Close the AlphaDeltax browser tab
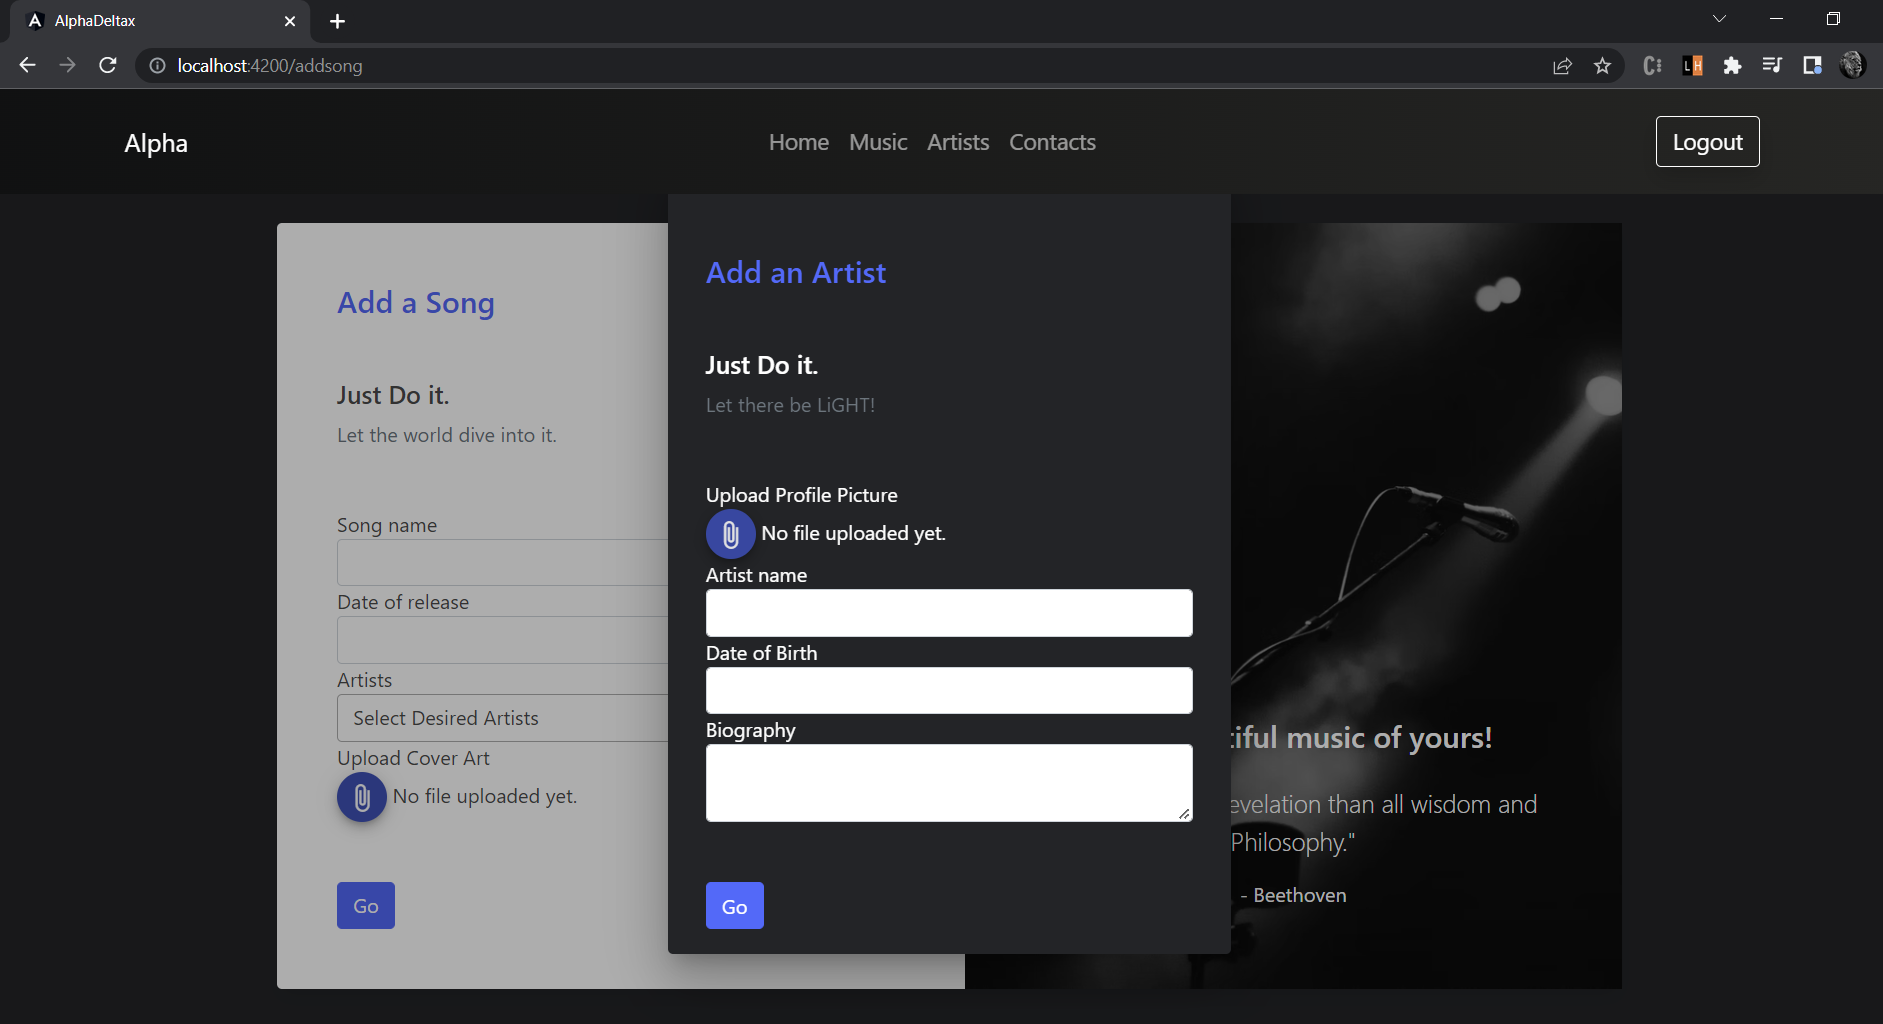Image resolution: width=1883 pixels, height=1024 pixels. (x=290, y=21)
